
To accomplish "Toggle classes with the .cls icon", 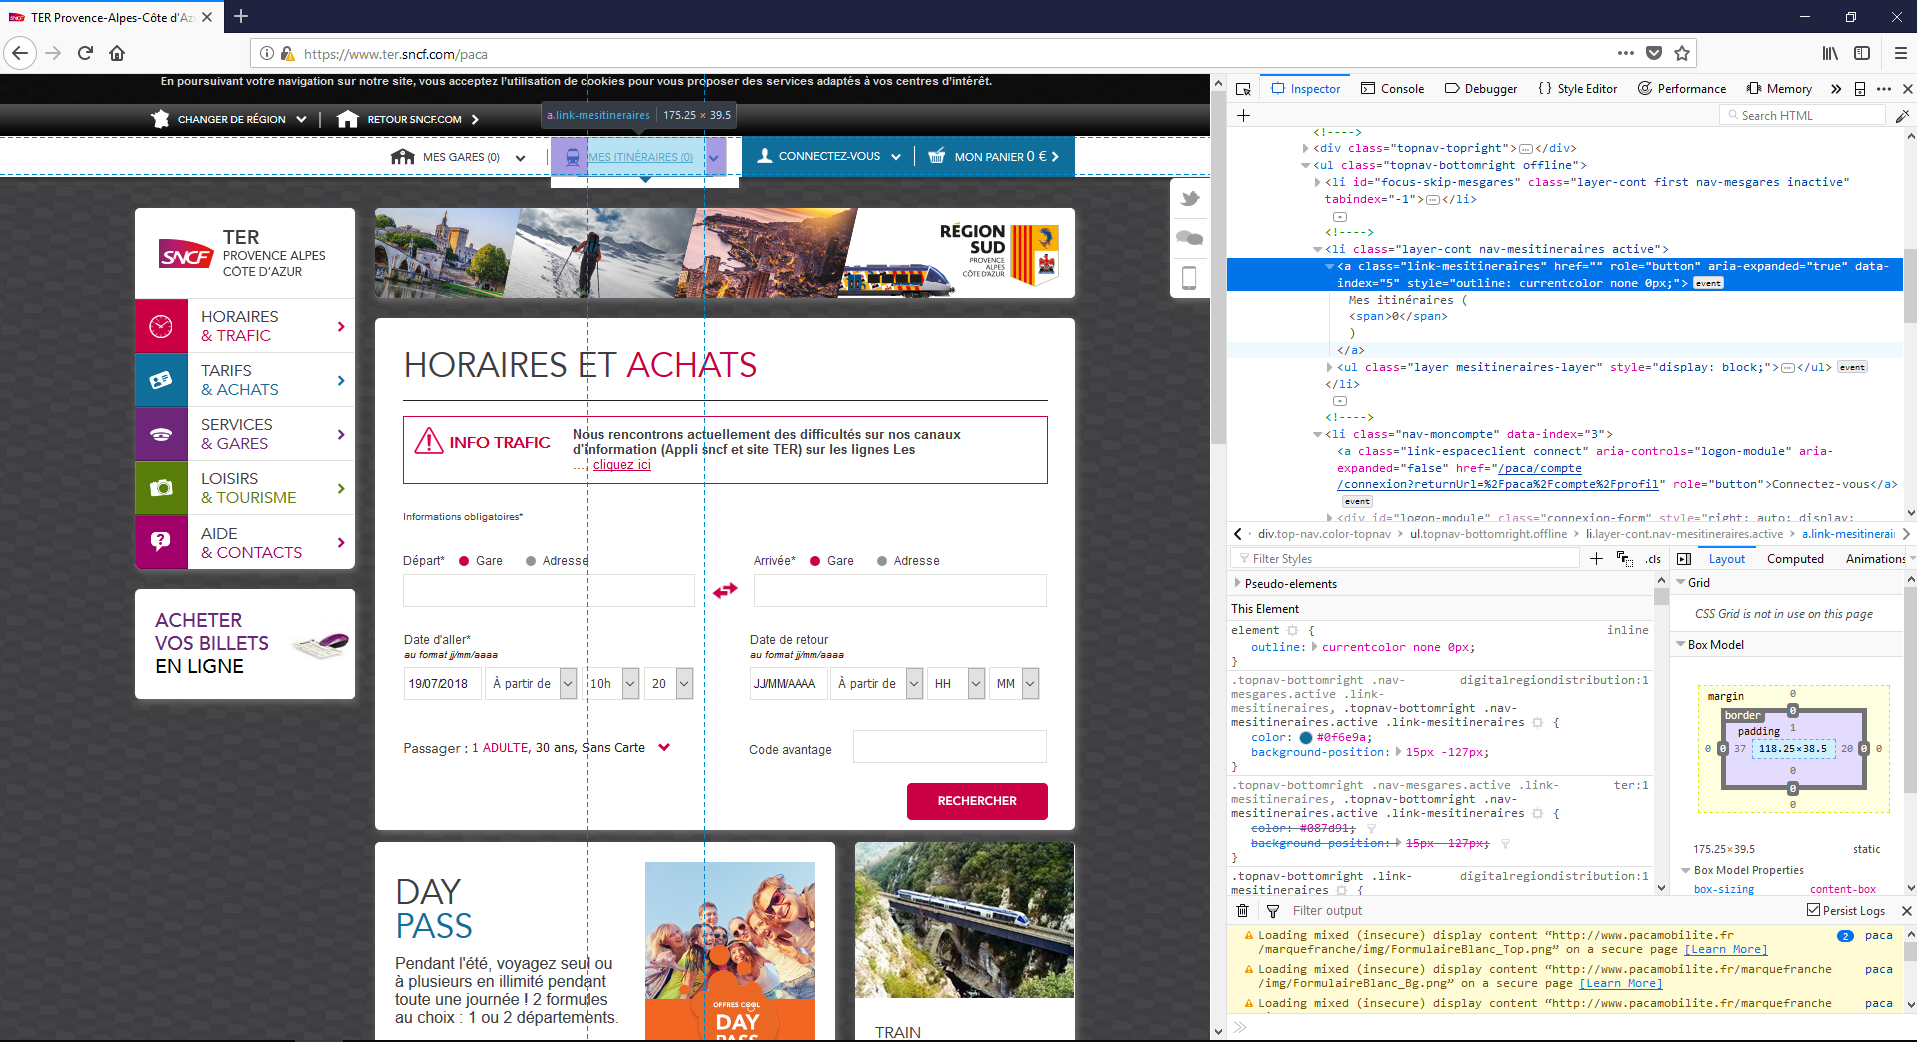I will [1652, 559].
